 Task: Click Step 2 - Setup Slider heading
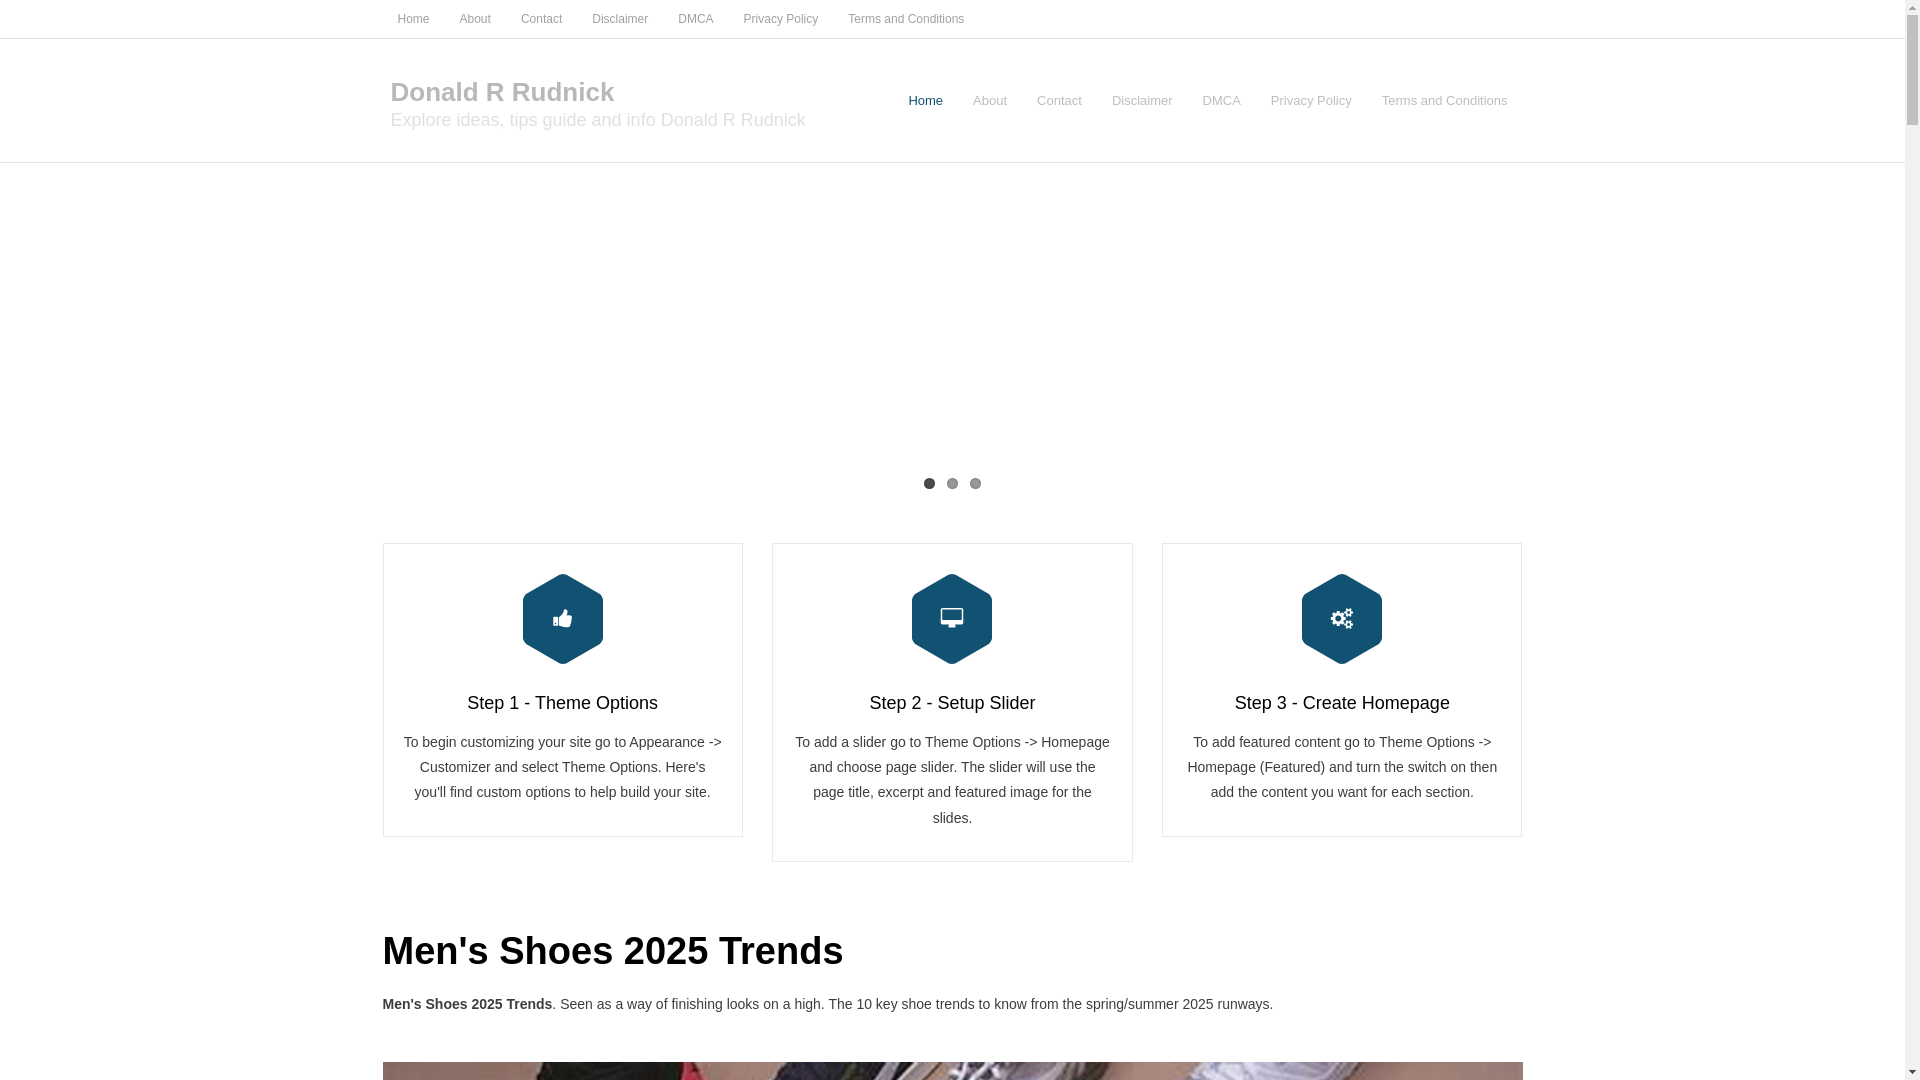952,703
